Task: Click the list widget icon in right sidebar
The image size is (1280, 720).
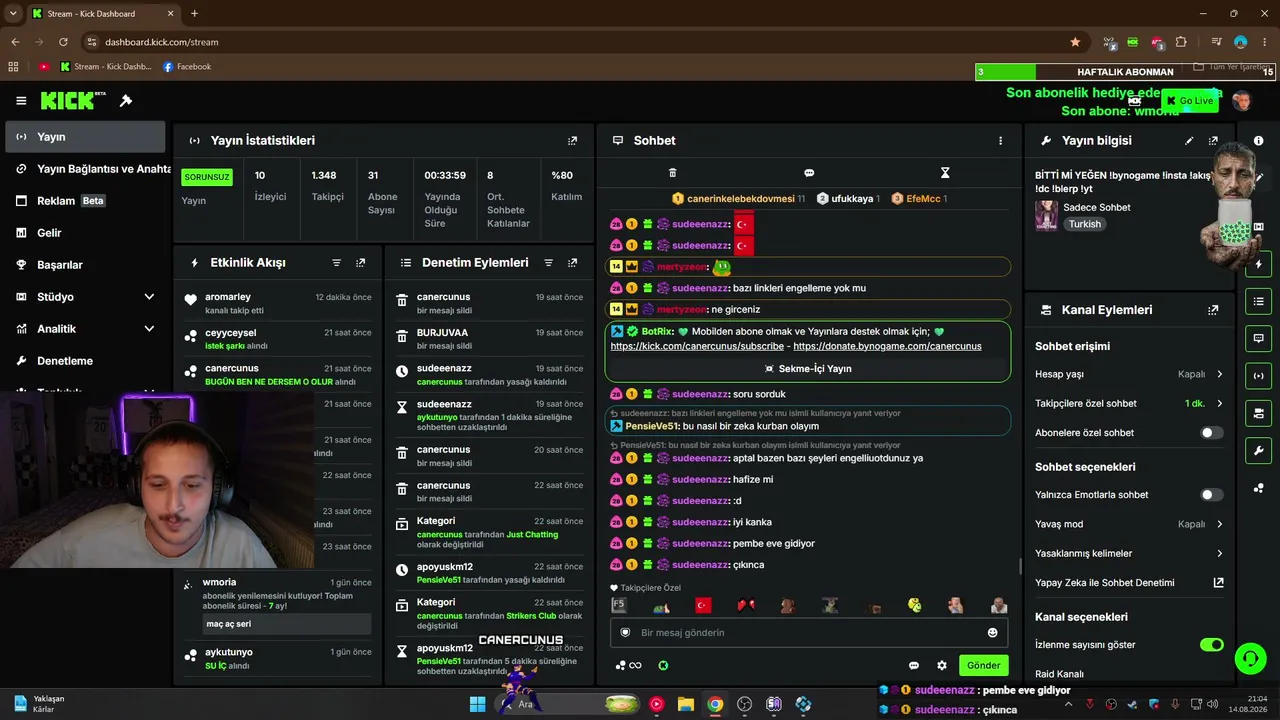Action: tap(1258, 302)
